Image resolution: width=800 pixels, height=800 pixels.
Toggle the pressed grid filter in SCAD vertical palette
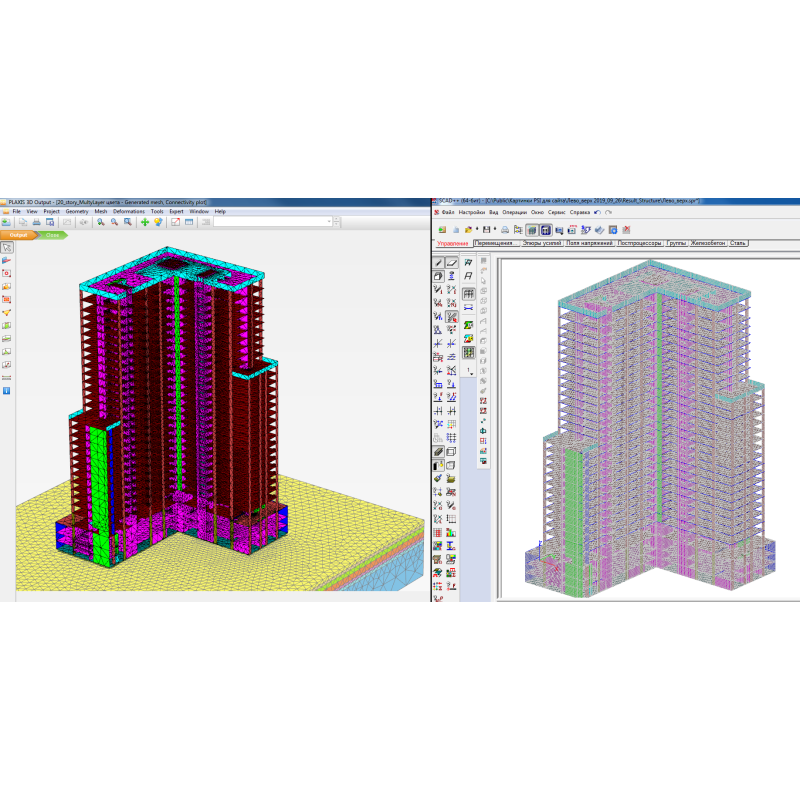click(468, 353)
